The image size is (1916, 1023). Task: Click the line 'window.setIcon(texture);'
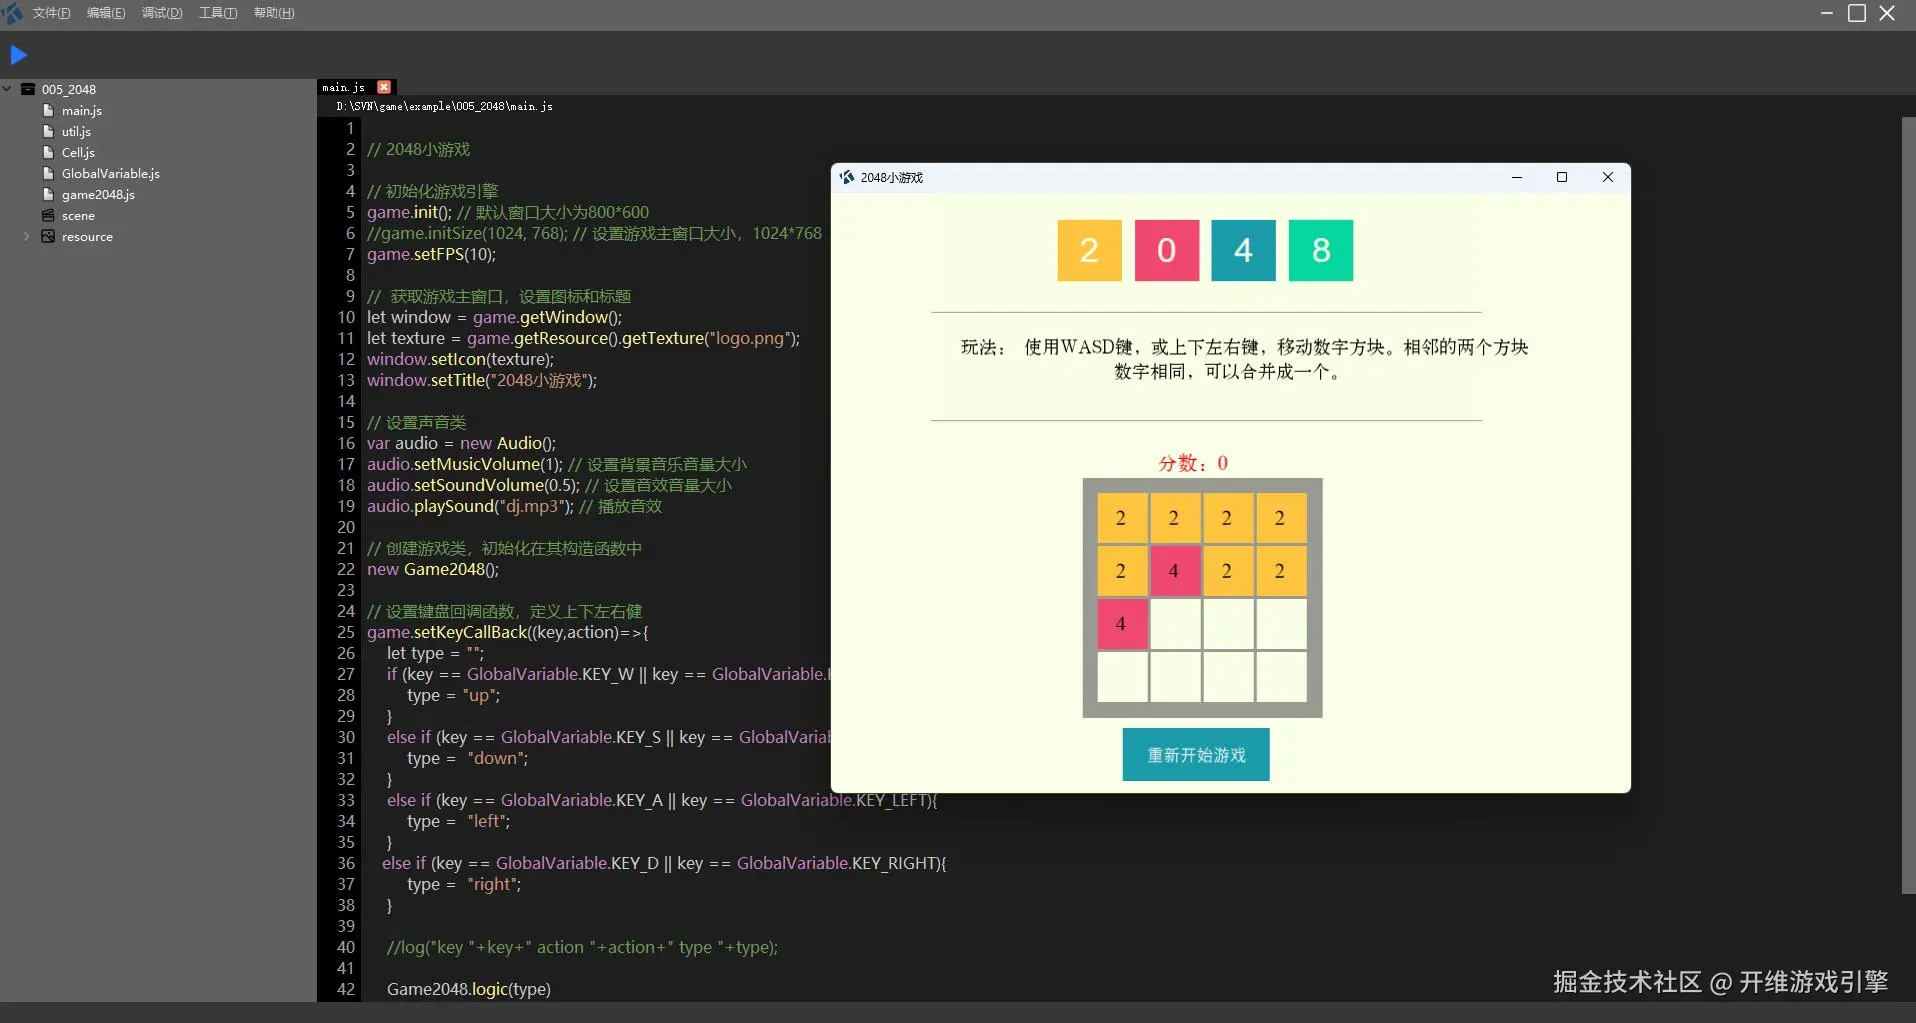[x=460, y=359]
